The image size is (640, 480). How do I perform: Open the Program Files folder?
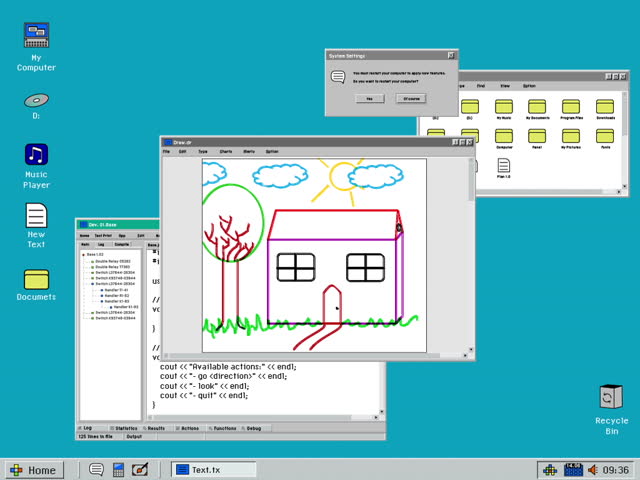coord(571,107)
